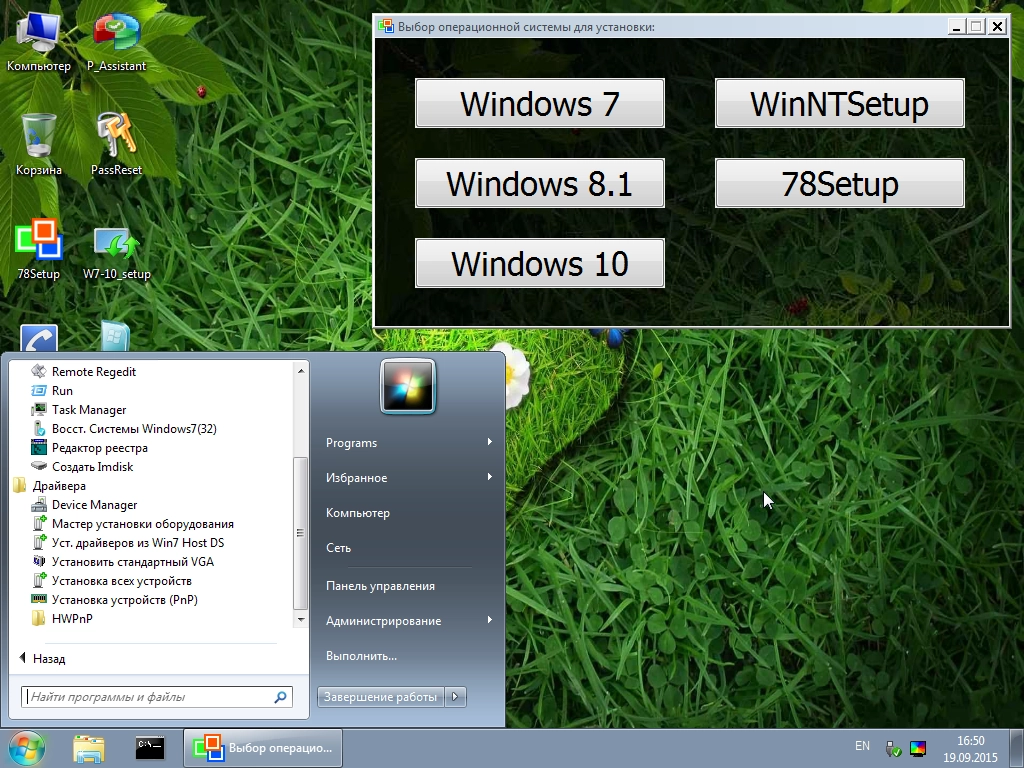The width and height of the screenshot is (1024, 768).
Task: Click the Выбор операцио... taskbar button
Action: (263, 748)
